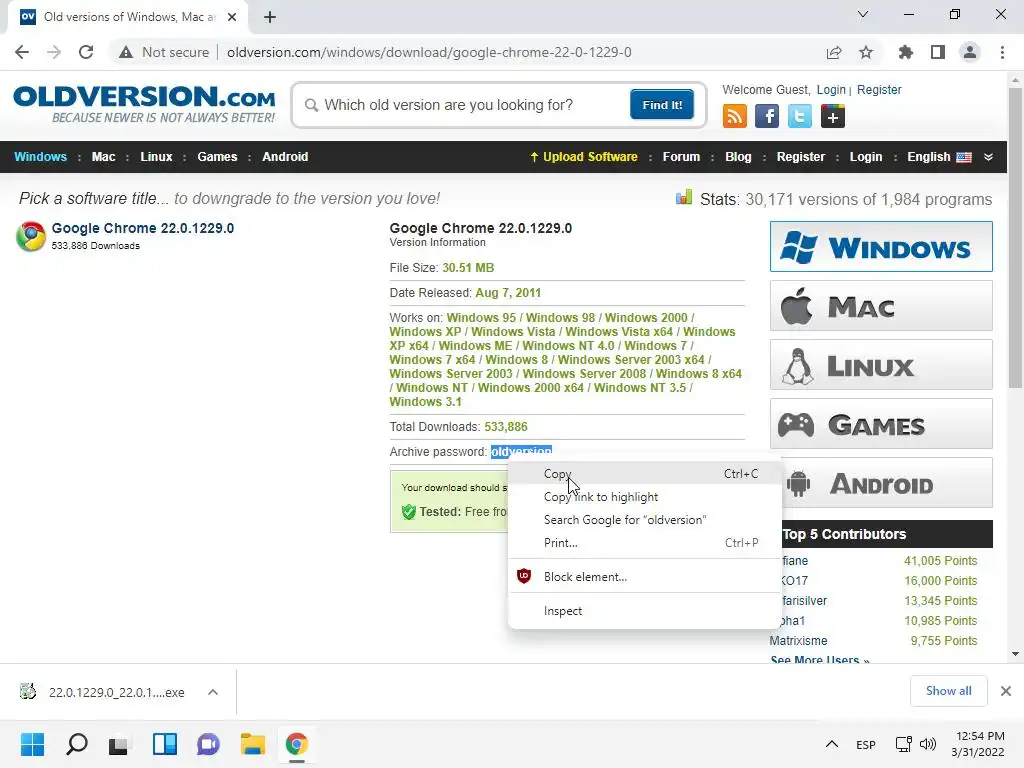Expand the download item options chevron
1024x768 pixels.
pyautogui.click(x=213, y=692)
